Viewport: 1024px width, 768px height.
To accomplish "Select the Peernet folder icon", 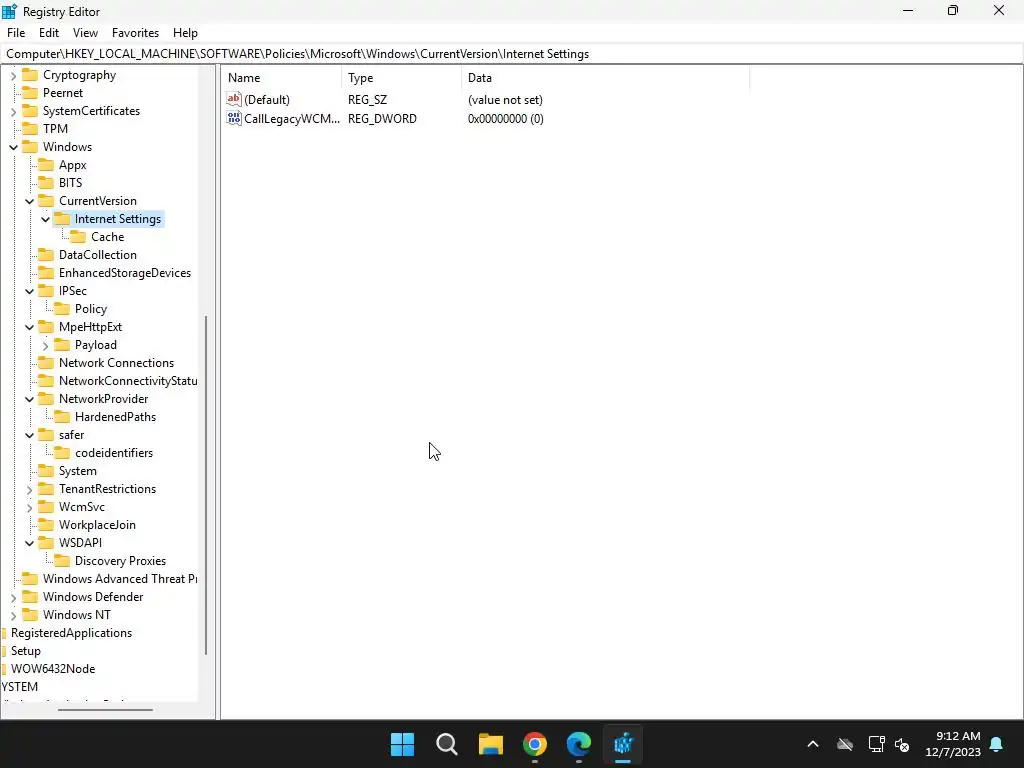I will tap(30, 93).
